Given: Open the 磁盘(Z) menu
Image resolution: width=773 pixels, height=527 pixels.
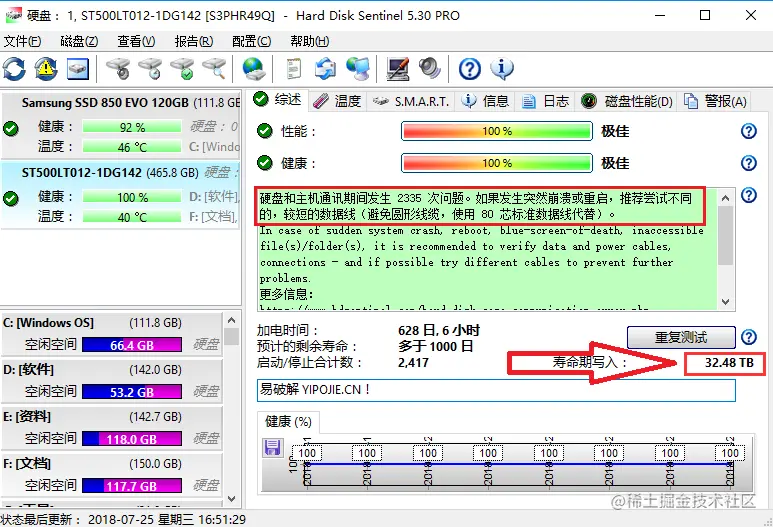Looking at the screenshot, I should (79, 41).
